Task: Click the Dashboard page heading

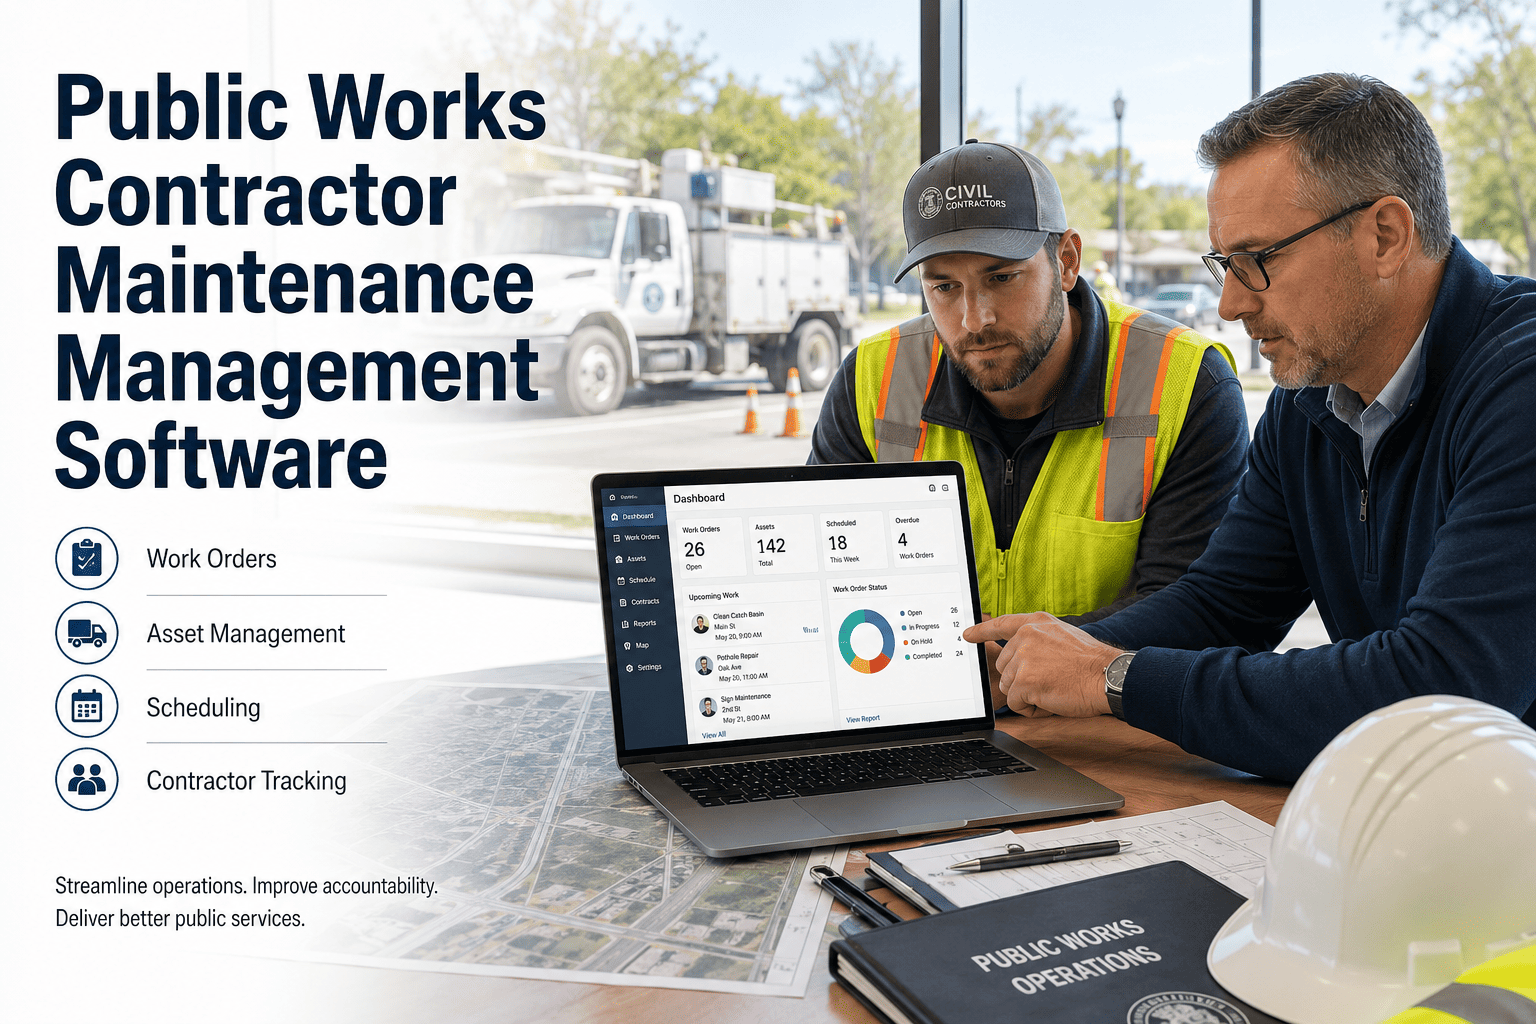Action: click(699, 498)
